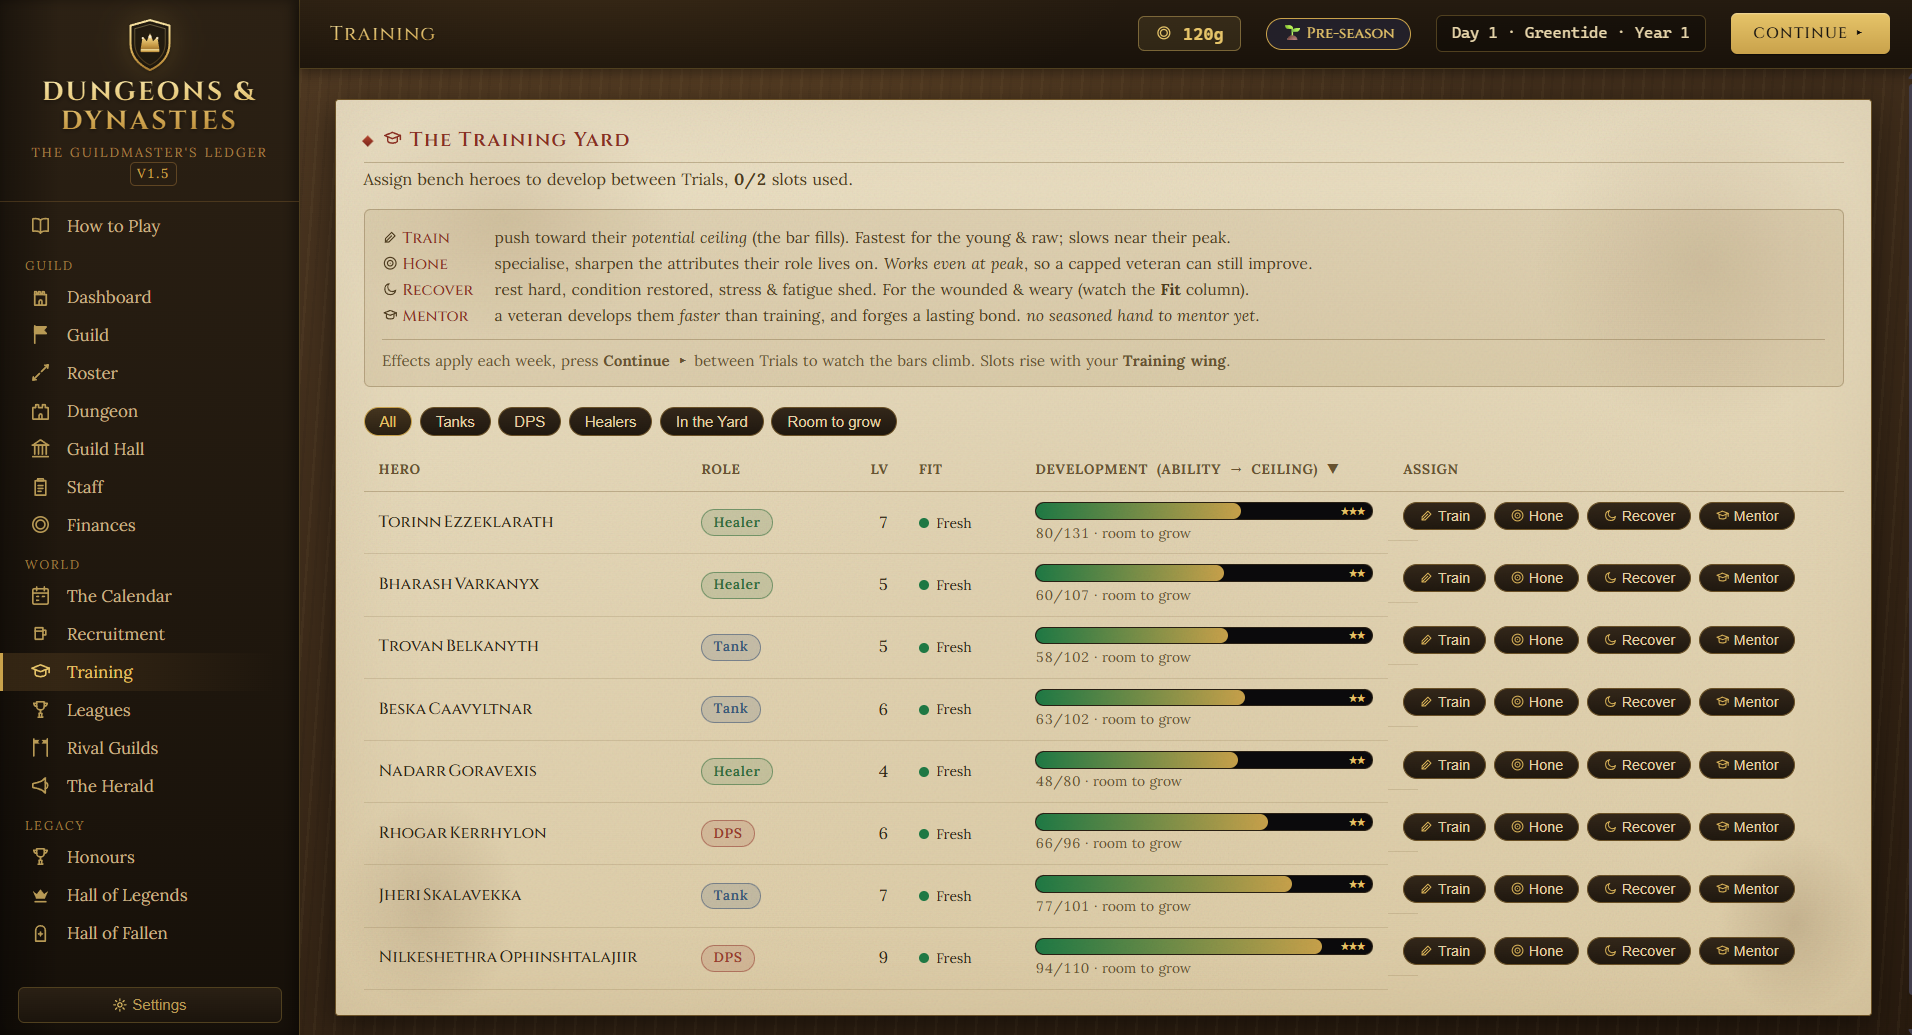Screen dimensions: 1912x1035
Task: Open the Dashboard sidebar icon
Action: pos(40,298)
